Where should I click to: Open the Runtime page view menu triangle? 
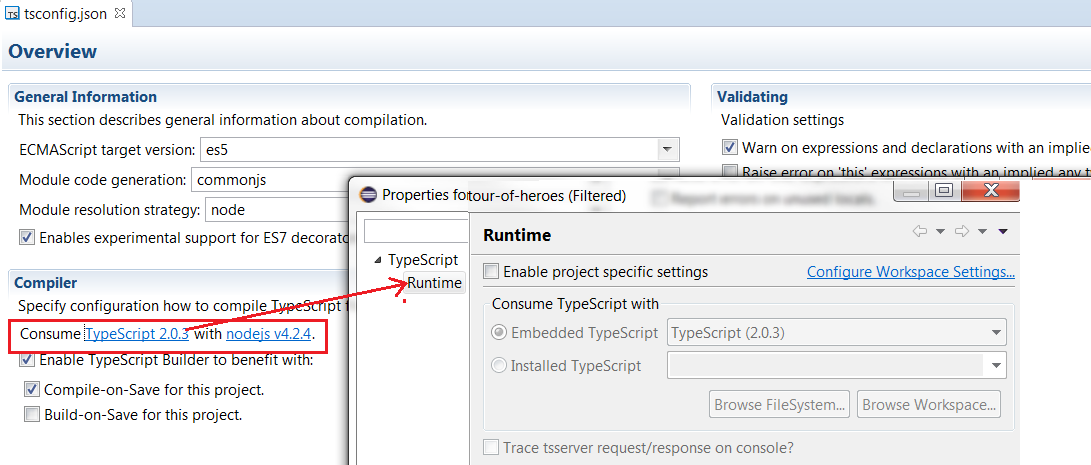coord(1003,232)
